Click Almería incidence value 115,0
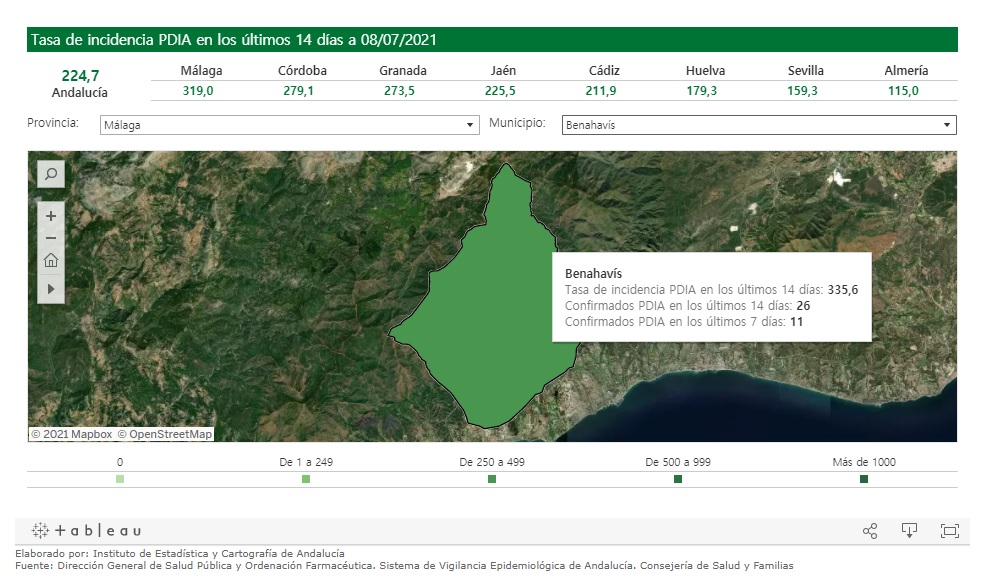 [x=903, y=91]
